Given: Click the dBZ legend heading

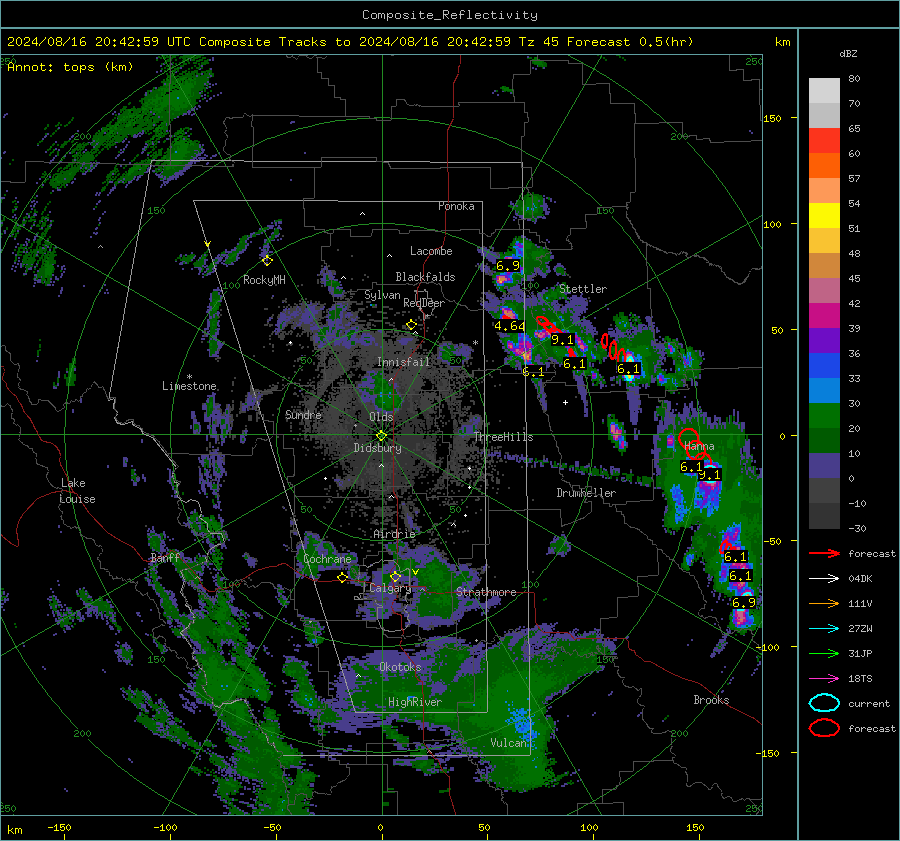Looking at the screenshot, I should (848, 54).
